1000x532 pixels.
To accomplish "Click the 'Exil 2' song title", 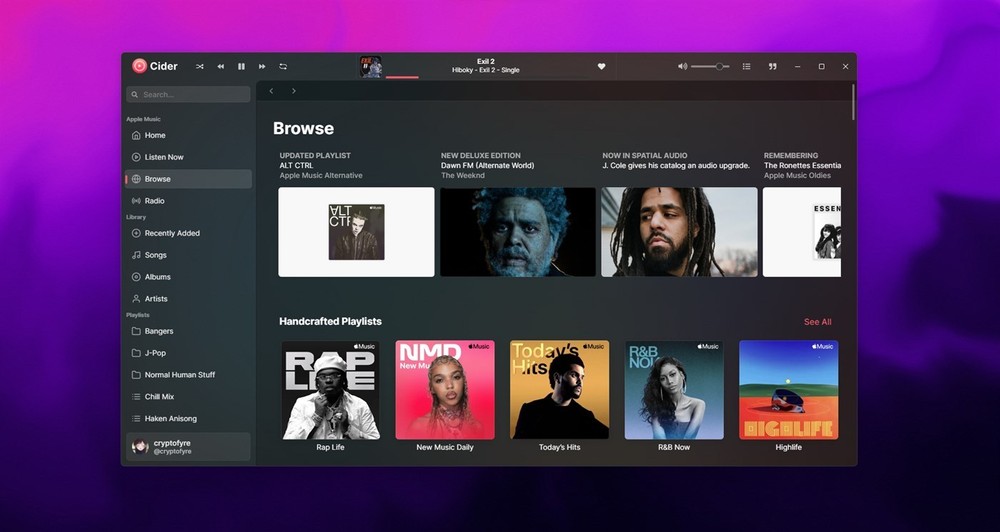I will [485, 62].
